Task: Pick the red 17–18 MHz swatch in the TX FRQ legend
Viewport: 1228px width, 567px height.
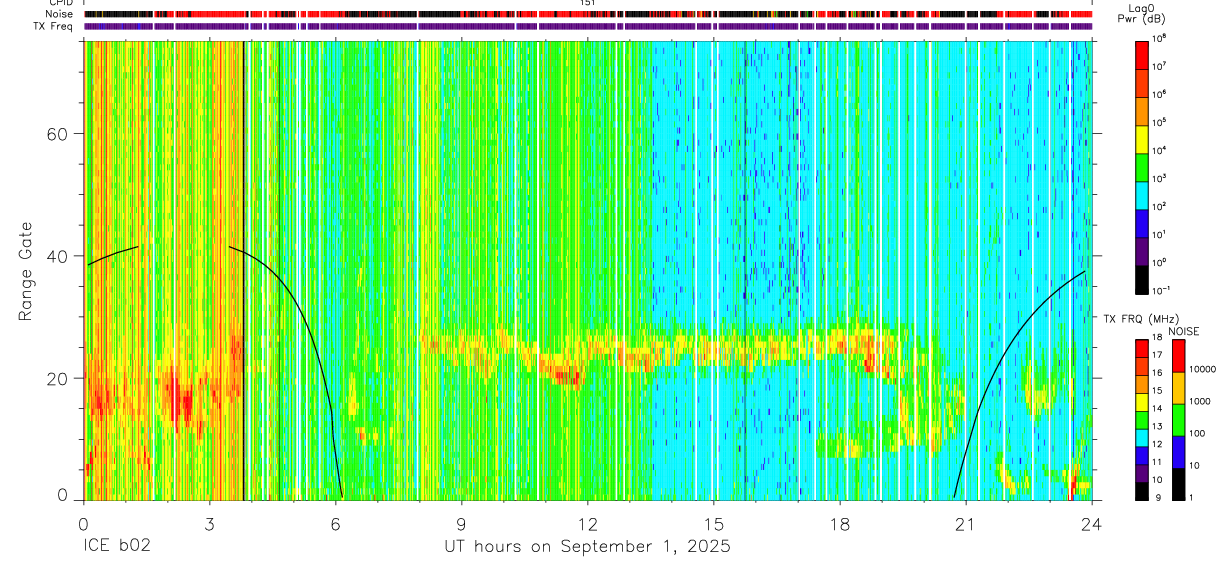Action: click(x=1142, y=349)
